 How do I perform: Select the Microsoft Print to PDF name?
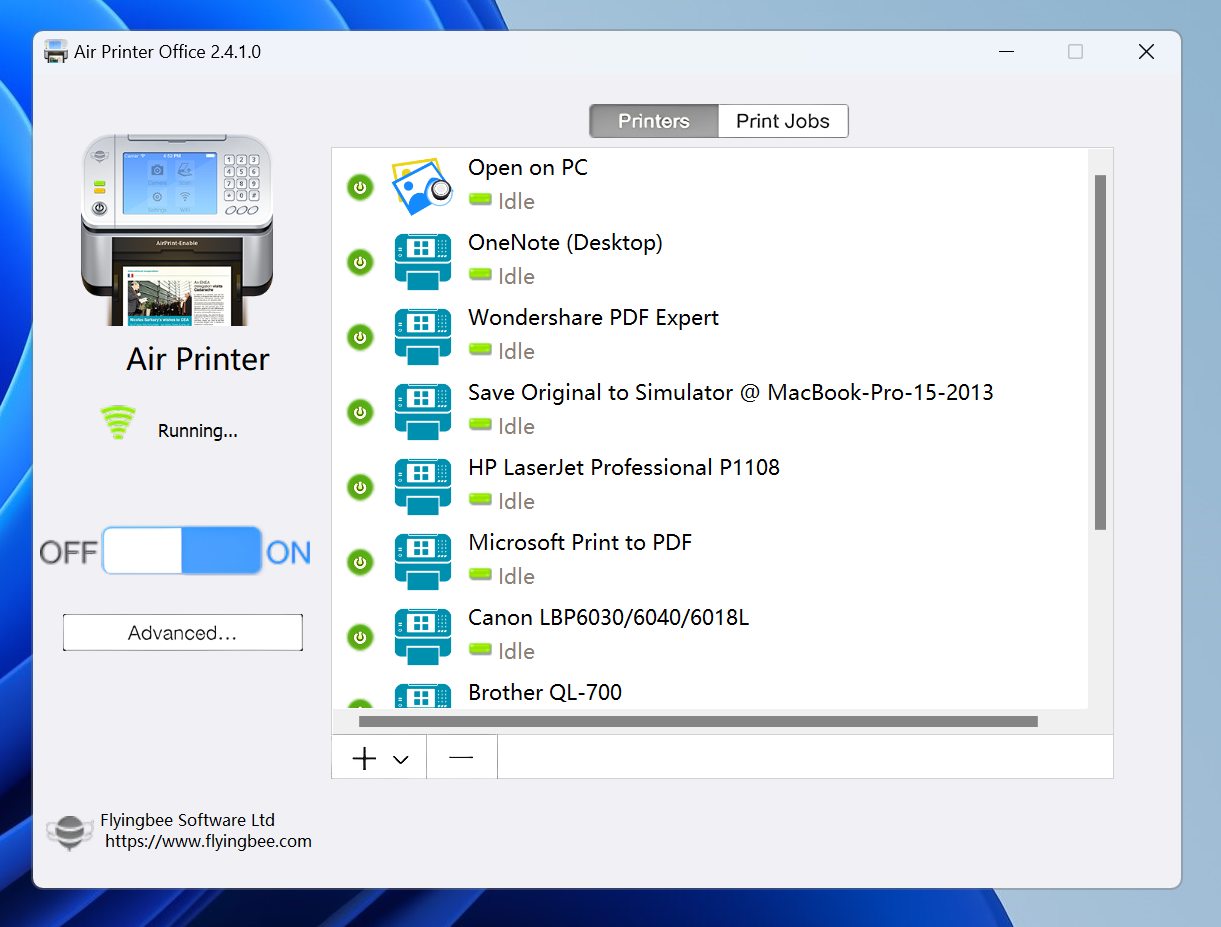[580, 543]
